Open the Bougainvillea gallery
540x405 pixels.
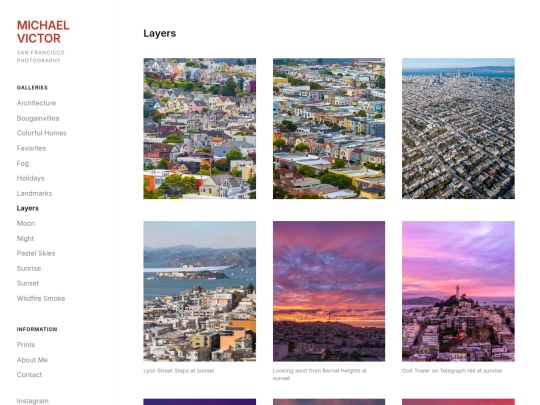coord(38,118)
